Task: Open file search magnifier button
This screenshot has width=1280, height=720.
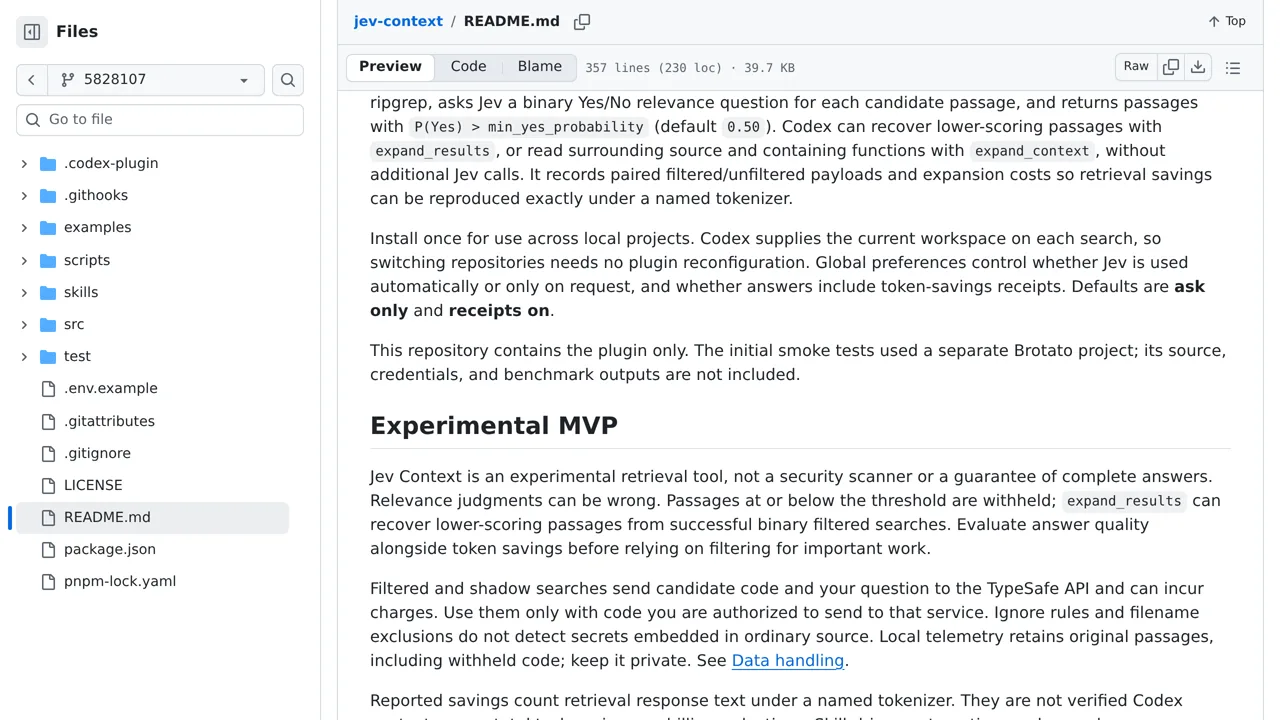Action: [x=288, y=80]
